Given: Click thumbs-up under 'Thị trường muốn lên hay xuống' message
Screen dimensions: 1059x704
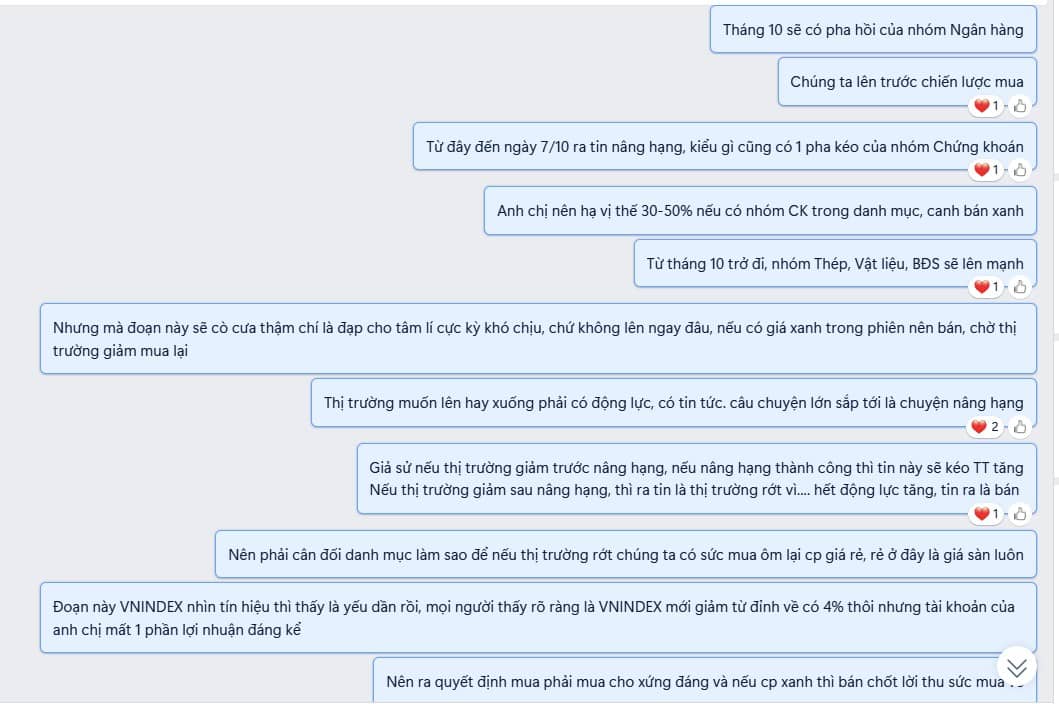Looking at the screenshot, I should 1020,427.
